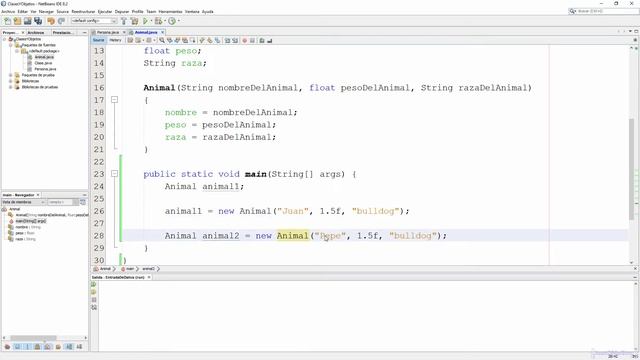Click the Last Edit icon in editor toolbar
Screen dimensions: 640x360
pos(130,40)
